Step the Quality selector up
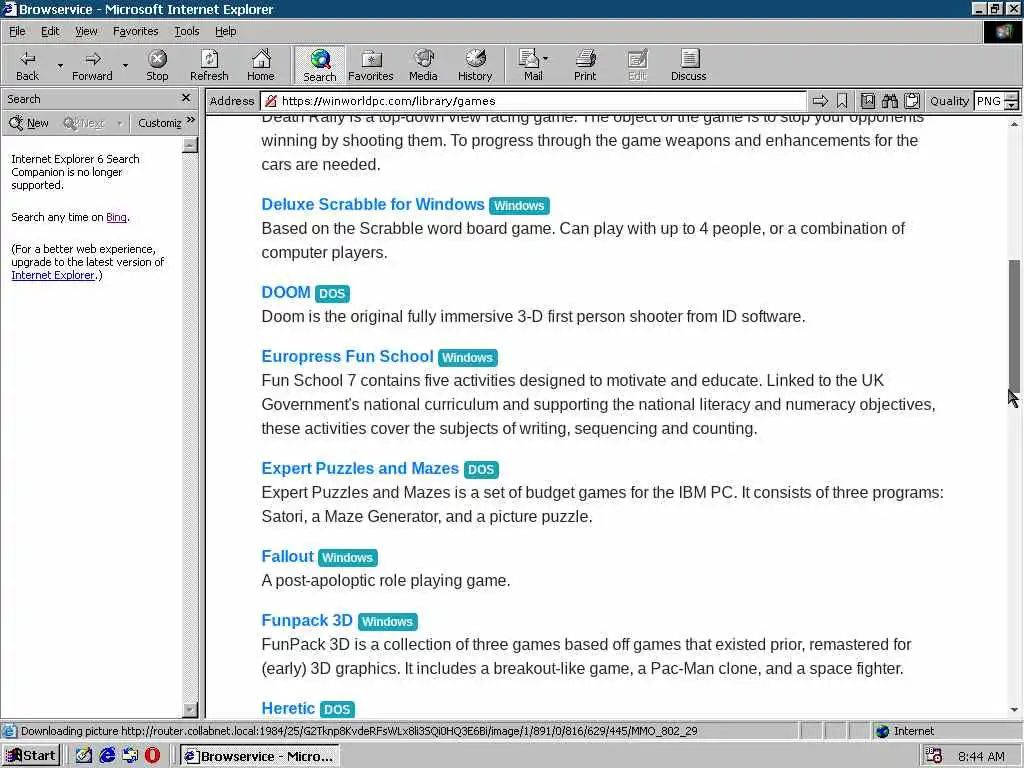Screen dimensions: 1024x768 tap(1012, 97)
